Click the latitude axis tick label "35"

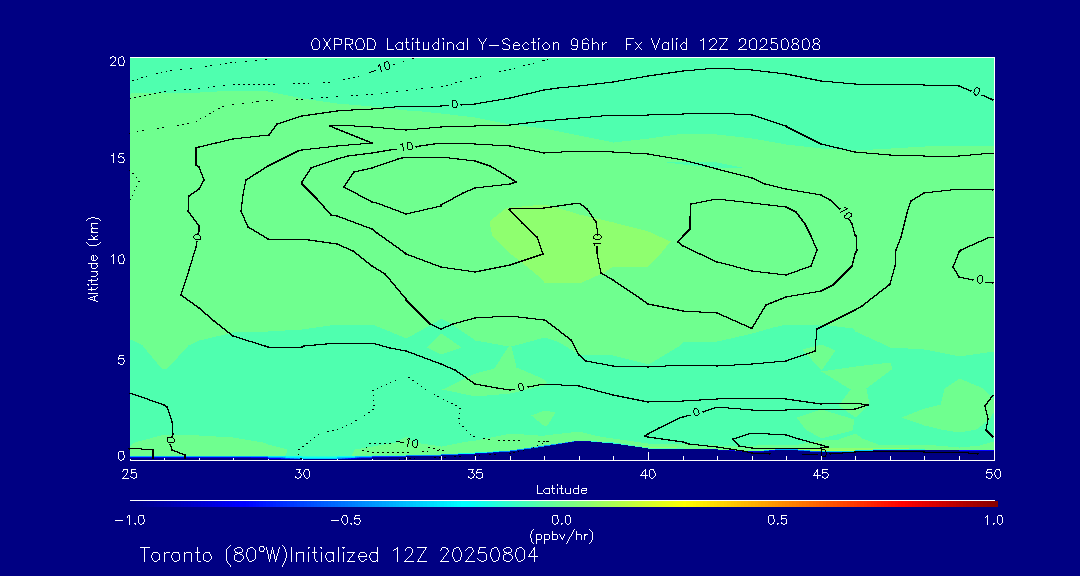(475, 474)
